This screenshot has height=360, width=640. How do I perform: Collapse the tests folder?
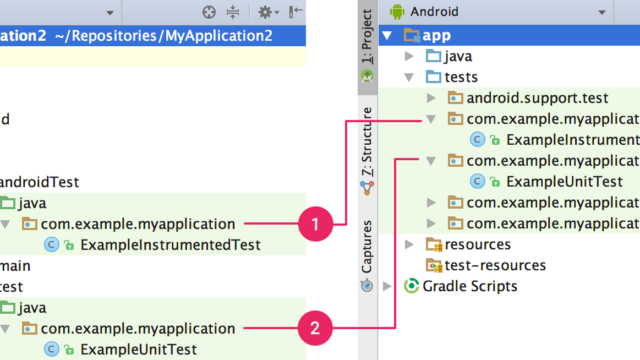(x=409, y=77)
